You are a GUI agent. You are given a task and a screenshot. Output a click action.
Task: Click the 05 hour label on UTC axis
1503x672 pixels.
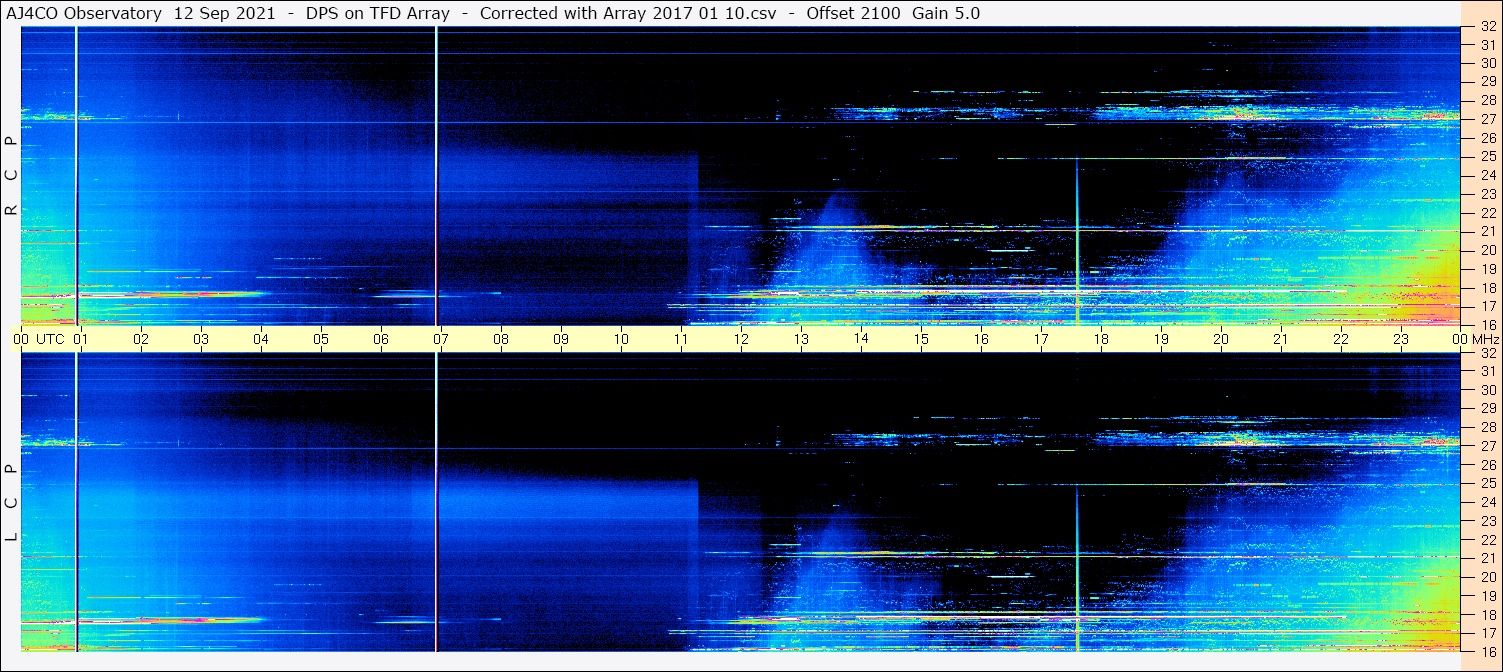321,339
